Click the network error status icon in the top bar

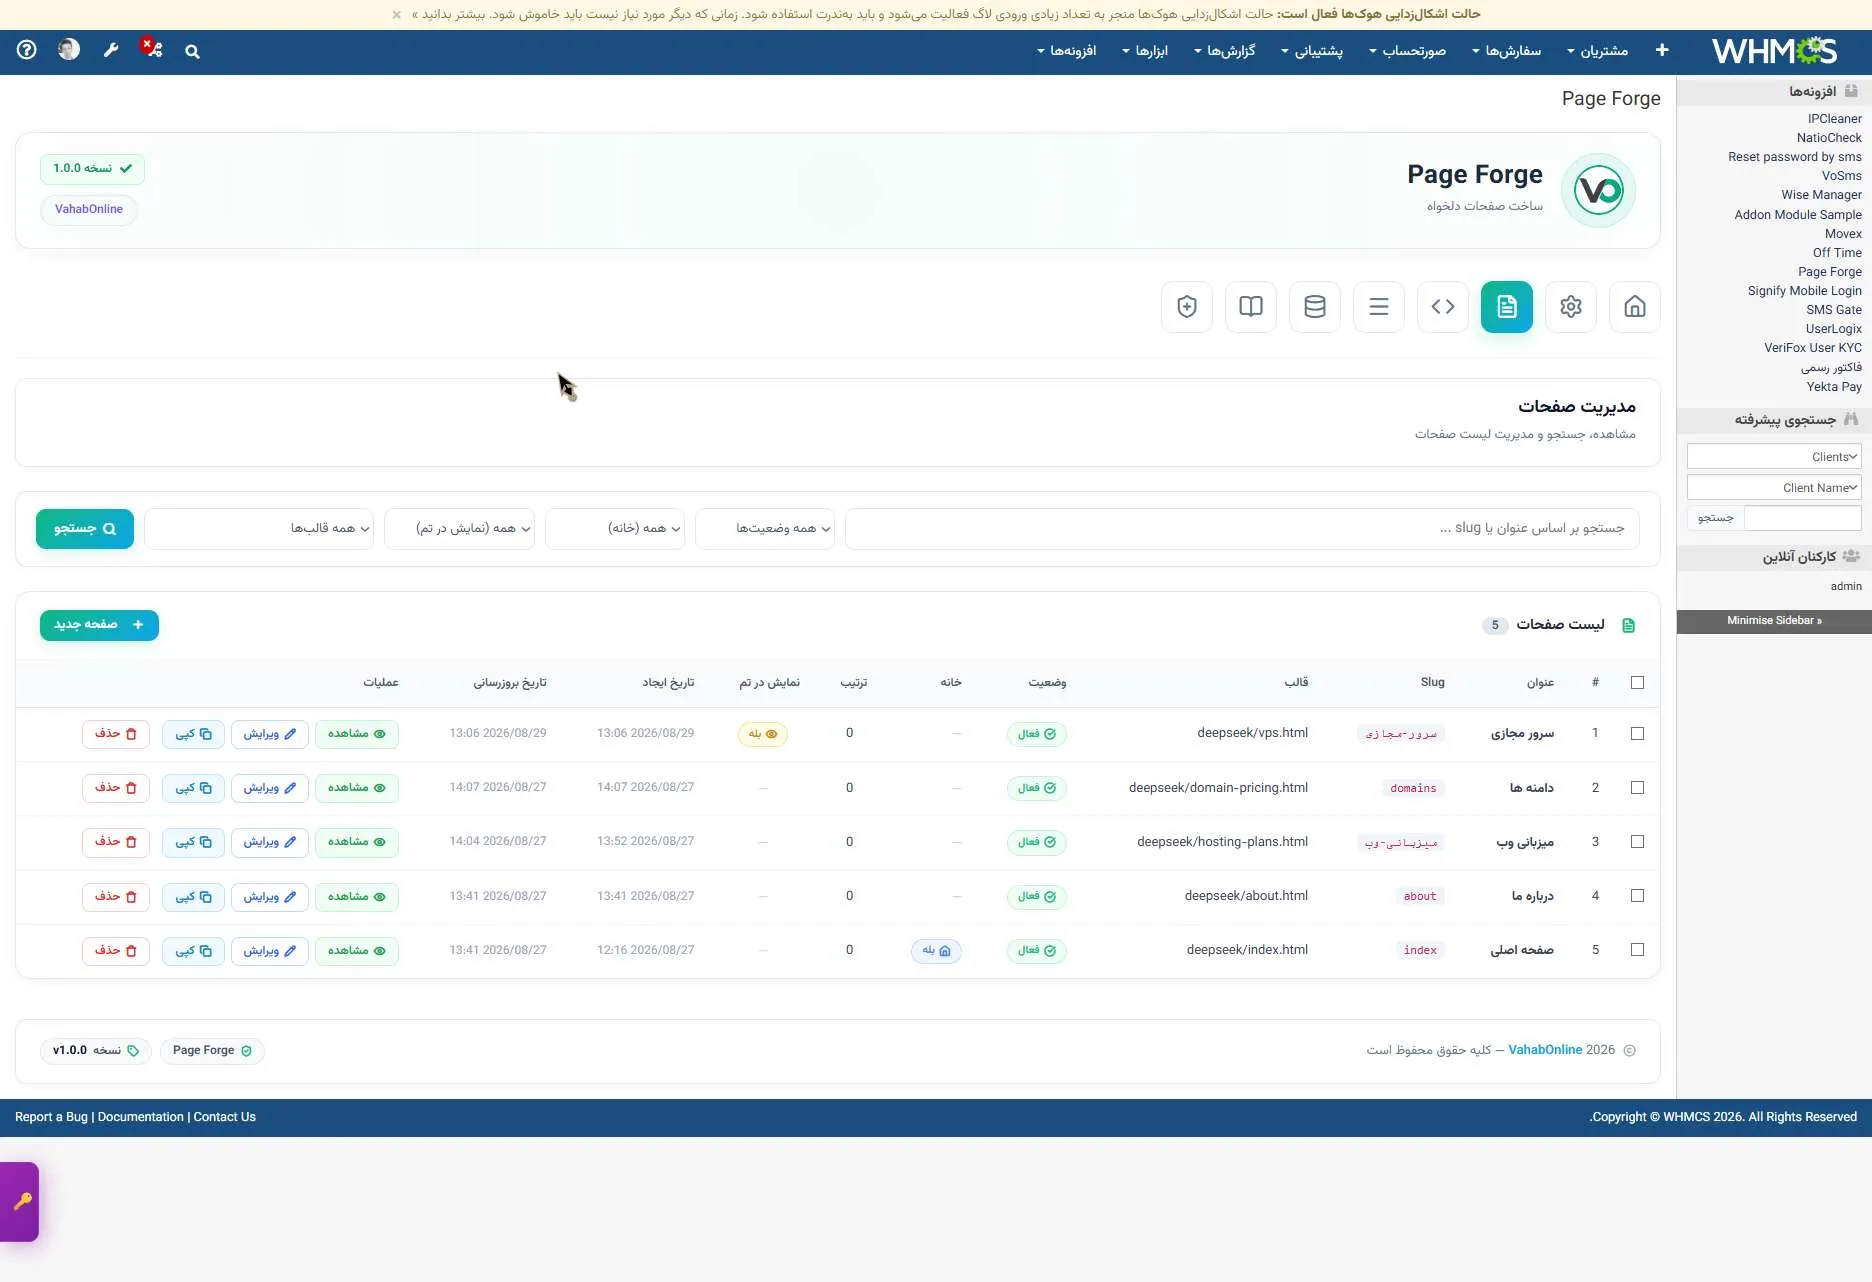(x=152, y=48)
